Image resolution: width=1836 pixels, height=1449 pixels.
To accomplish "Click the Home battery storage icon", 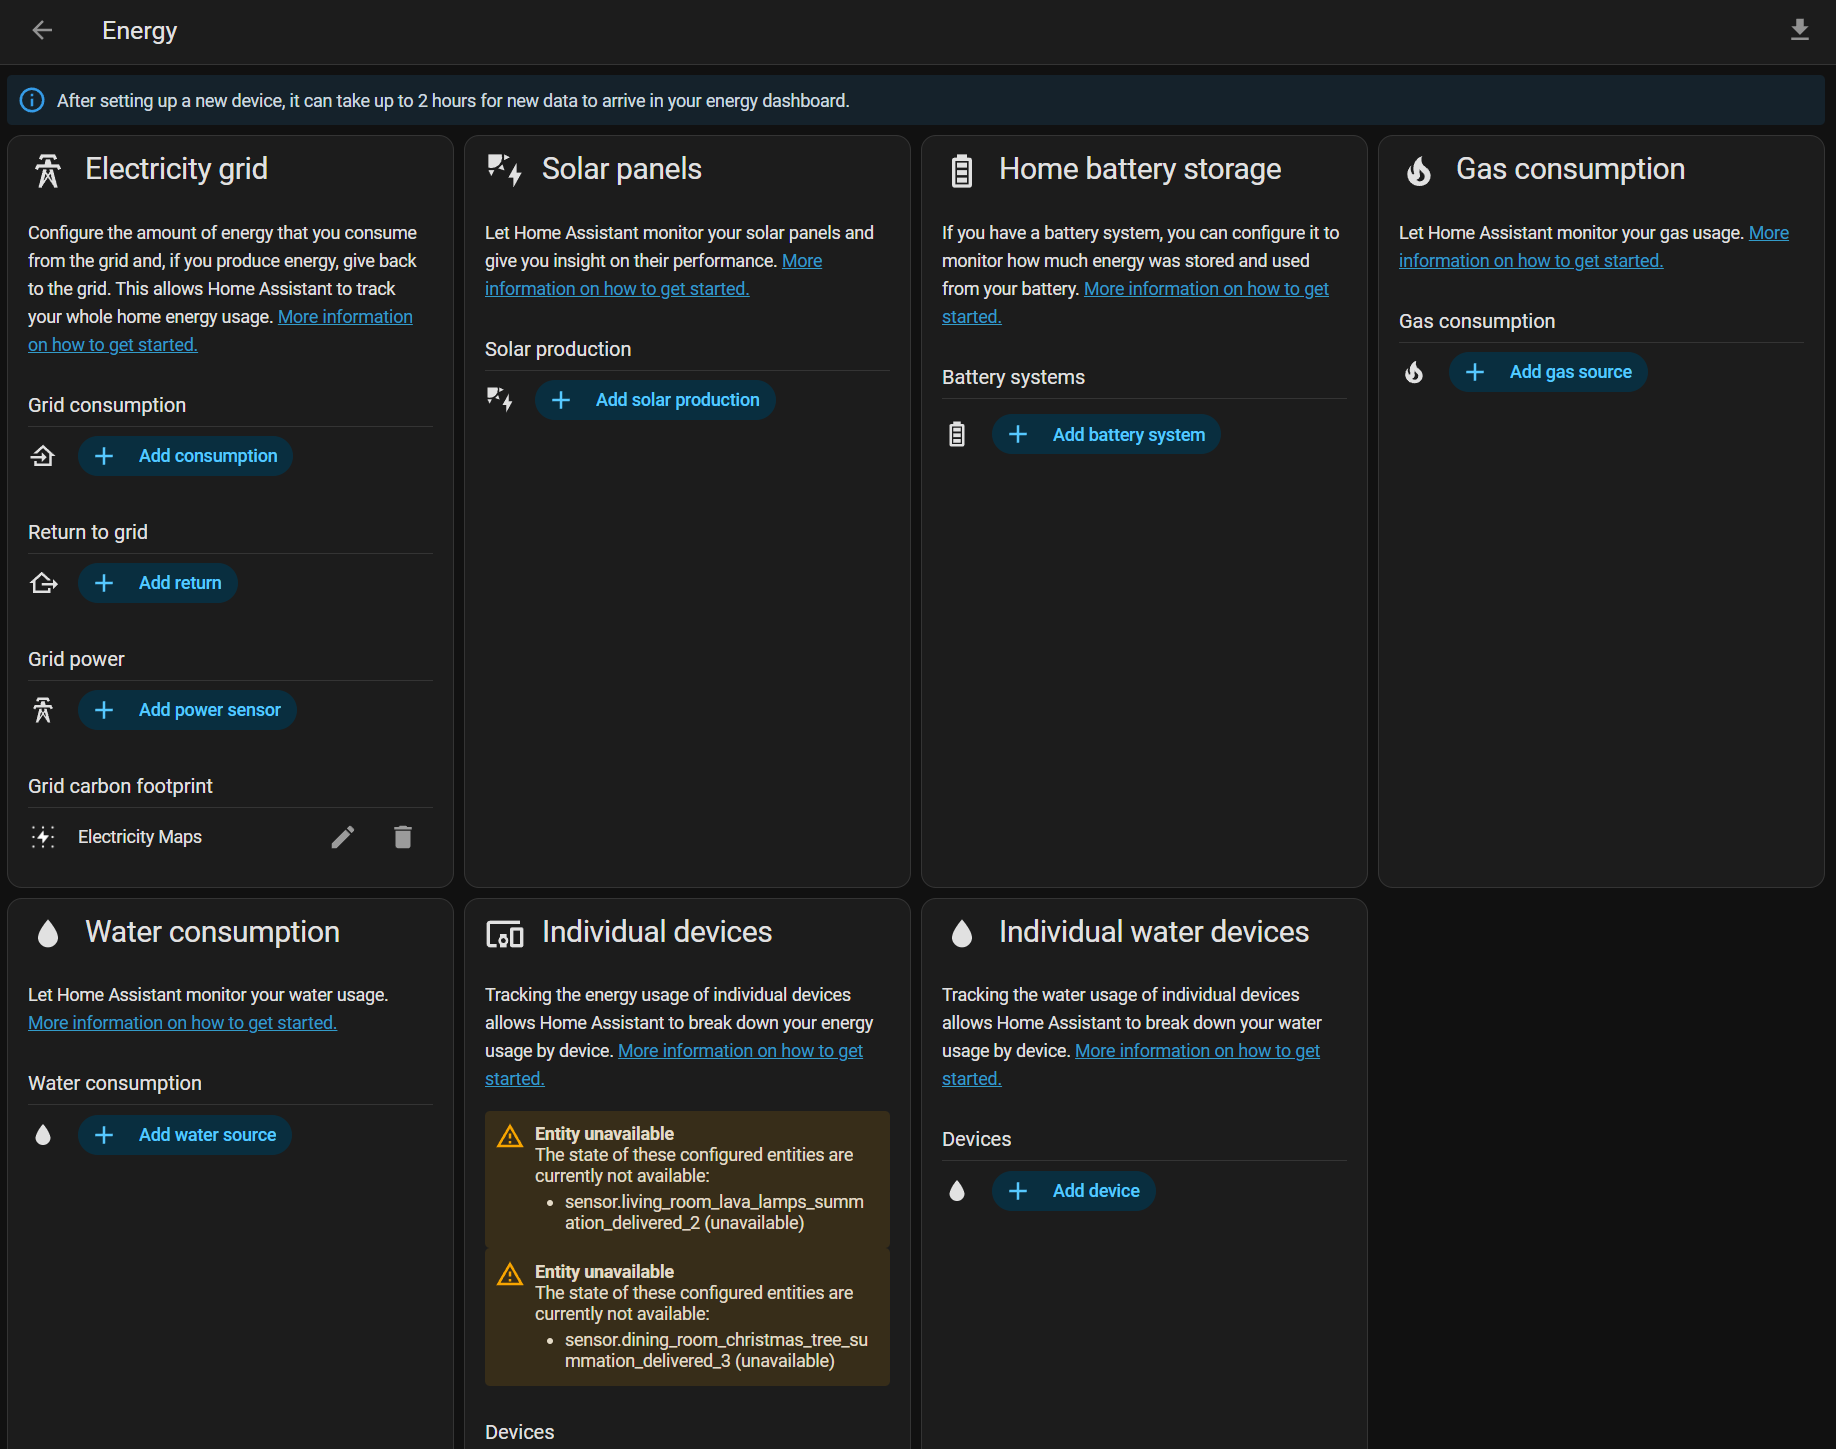I will pyautogui.click(x=961, y=170).
